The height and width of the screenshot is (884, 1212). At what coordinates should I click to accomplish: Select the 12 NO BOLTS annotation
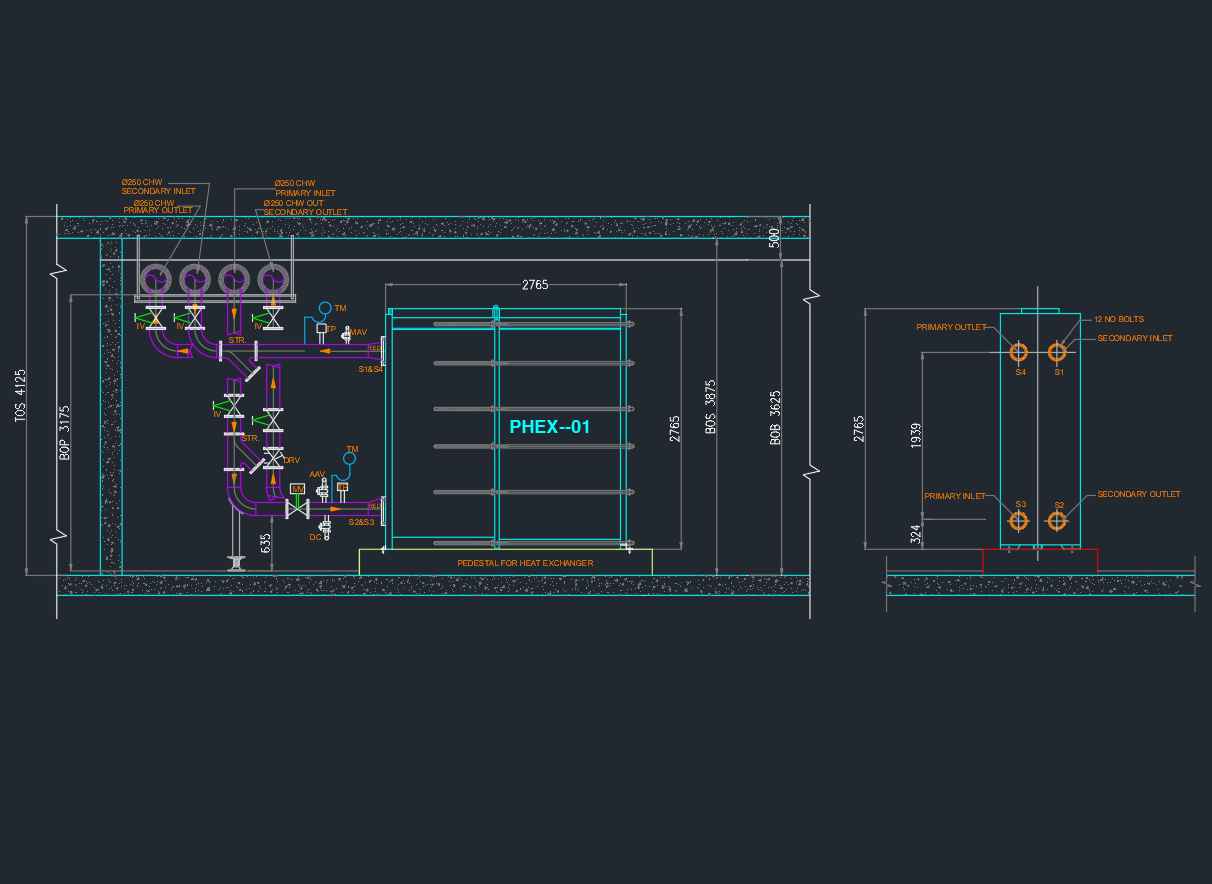click(x=1118, y=319)
